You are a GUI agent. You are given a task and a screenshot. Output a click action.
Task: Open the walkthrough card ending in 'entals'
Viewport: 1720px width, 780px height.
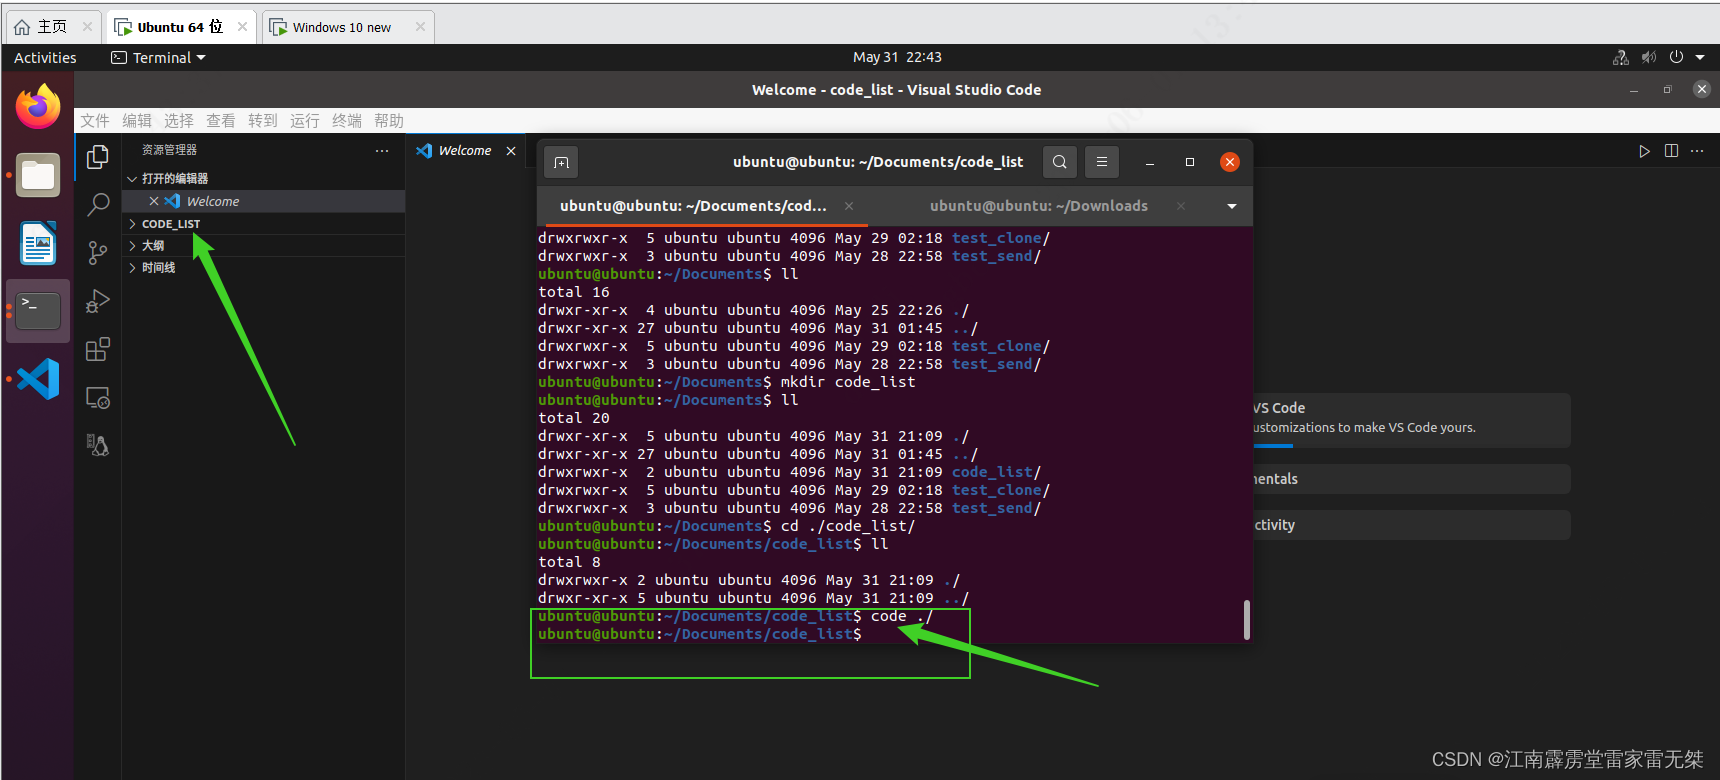pos(1412,479)
